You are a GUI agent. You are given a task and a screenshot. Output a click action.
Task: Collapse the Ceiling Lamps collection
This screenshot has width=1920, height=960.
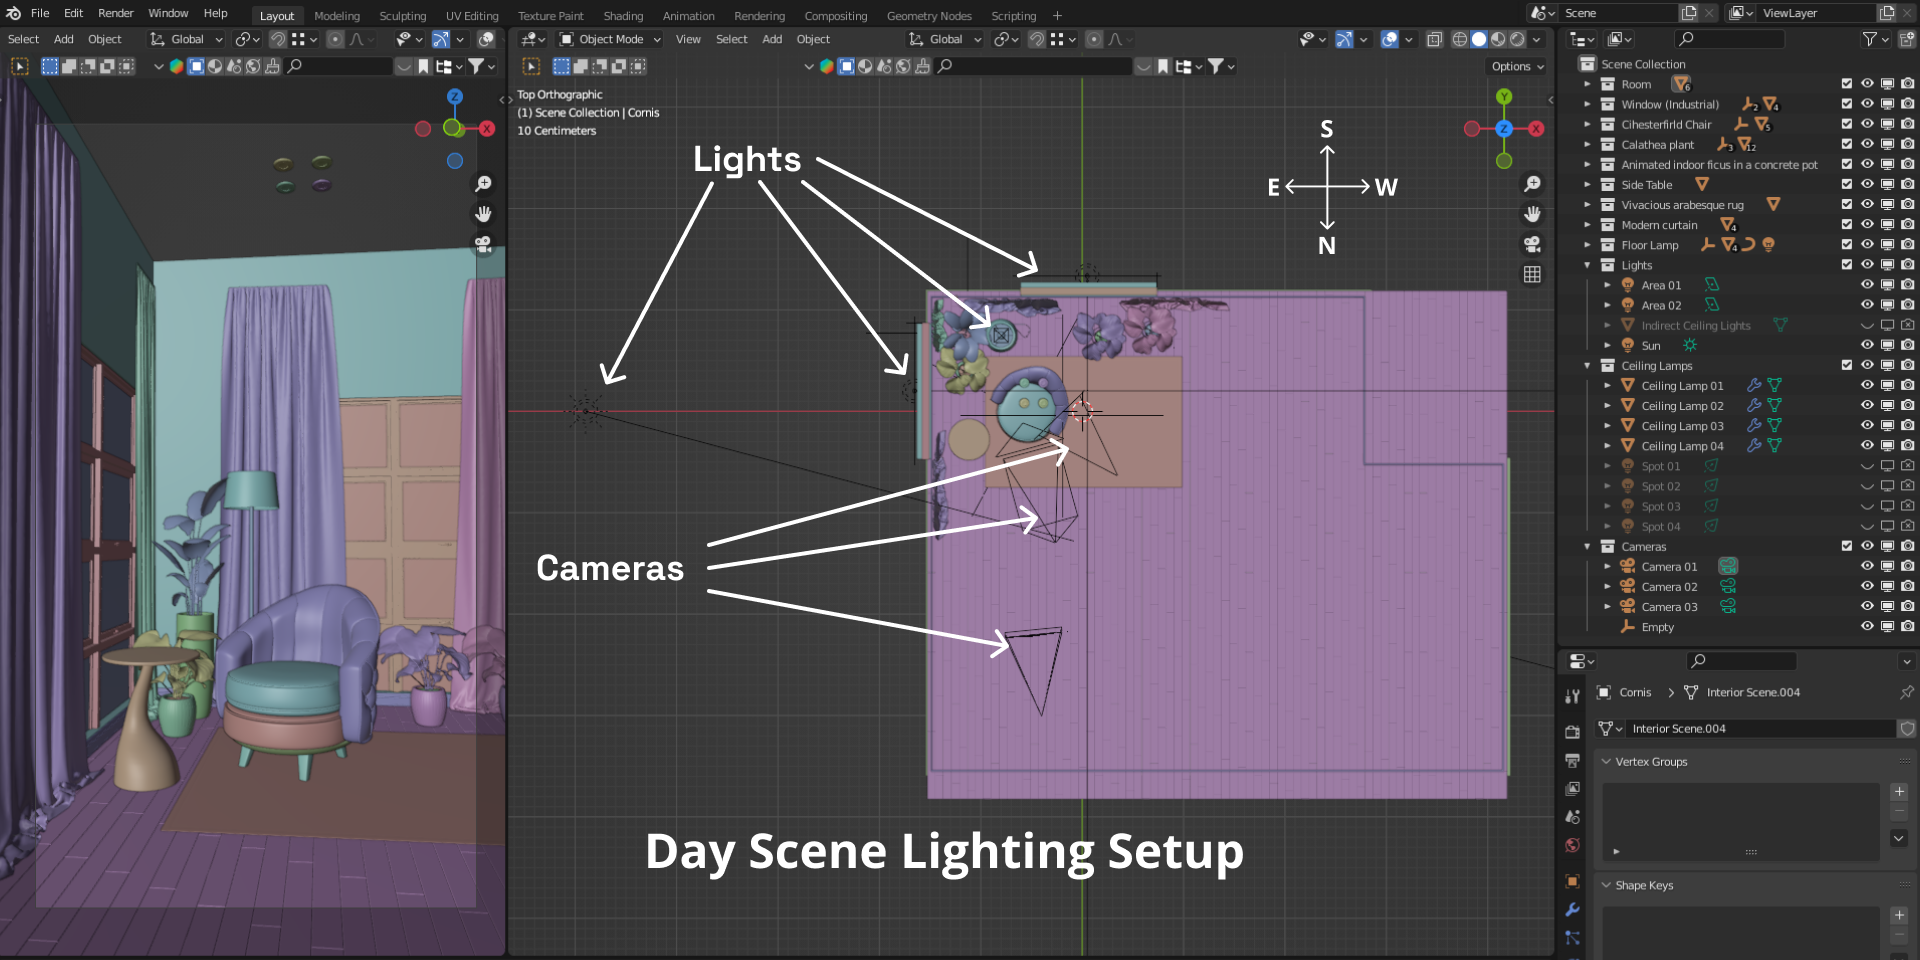click(1588, 366)
